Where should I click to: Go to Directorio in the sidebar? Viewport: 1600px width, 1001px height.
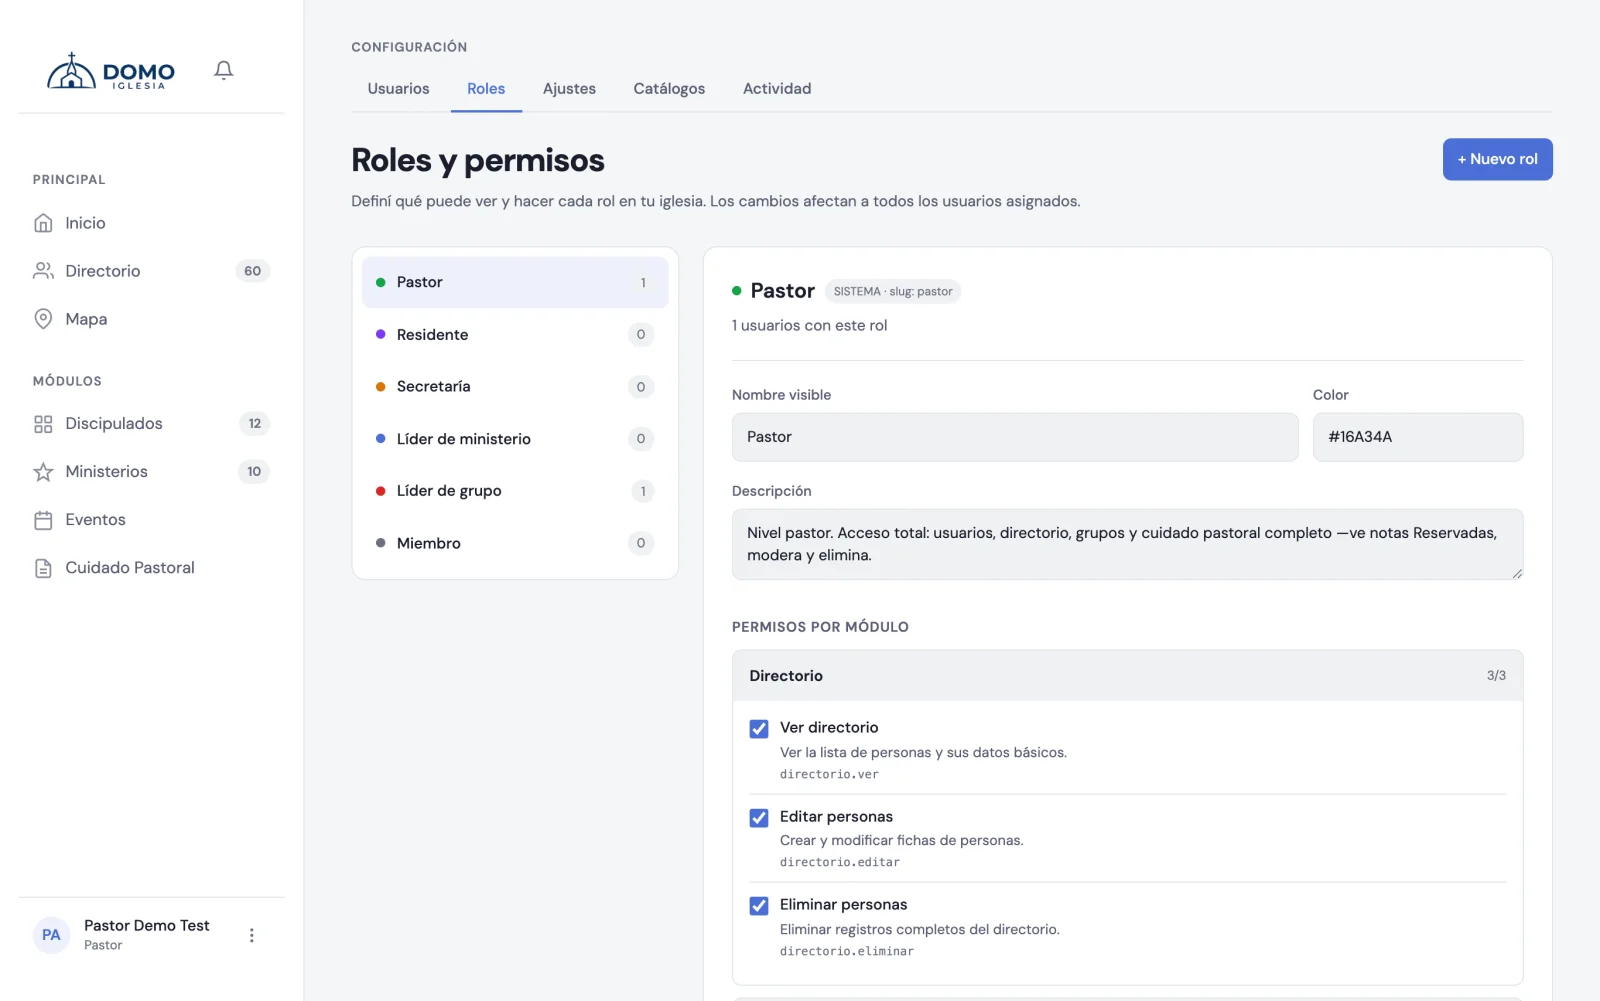click(151, 271)
